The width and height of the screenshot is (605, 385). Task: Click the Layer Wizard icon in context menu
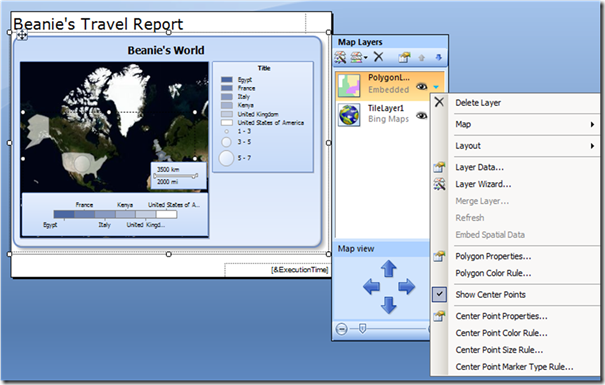point(439,184)
